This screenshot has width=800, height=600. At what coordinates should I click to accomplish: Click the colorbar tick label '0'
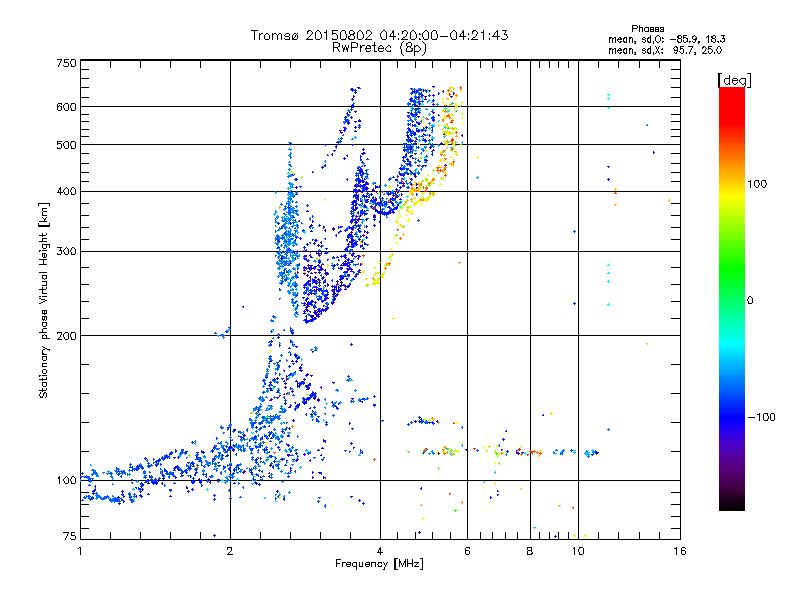(x=750, y=301)
